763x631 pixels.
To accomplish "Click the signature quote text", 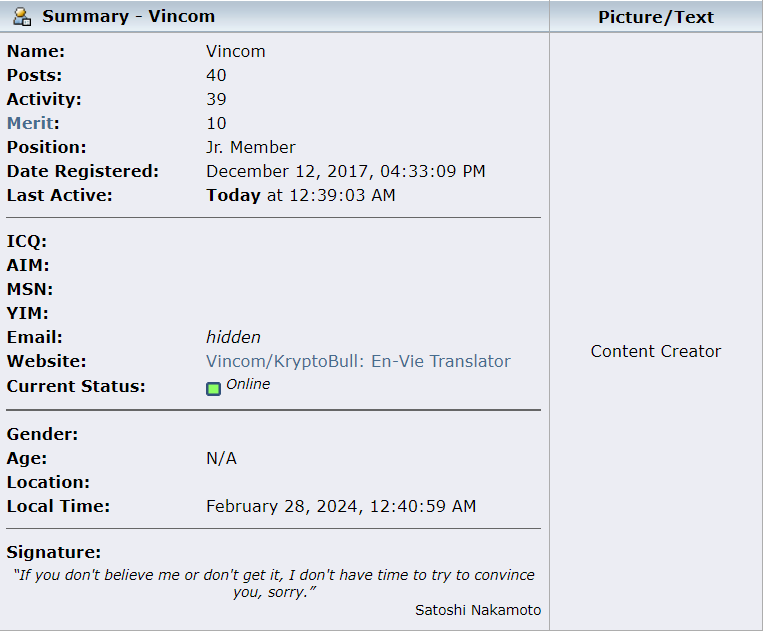I will pos(274,584).
